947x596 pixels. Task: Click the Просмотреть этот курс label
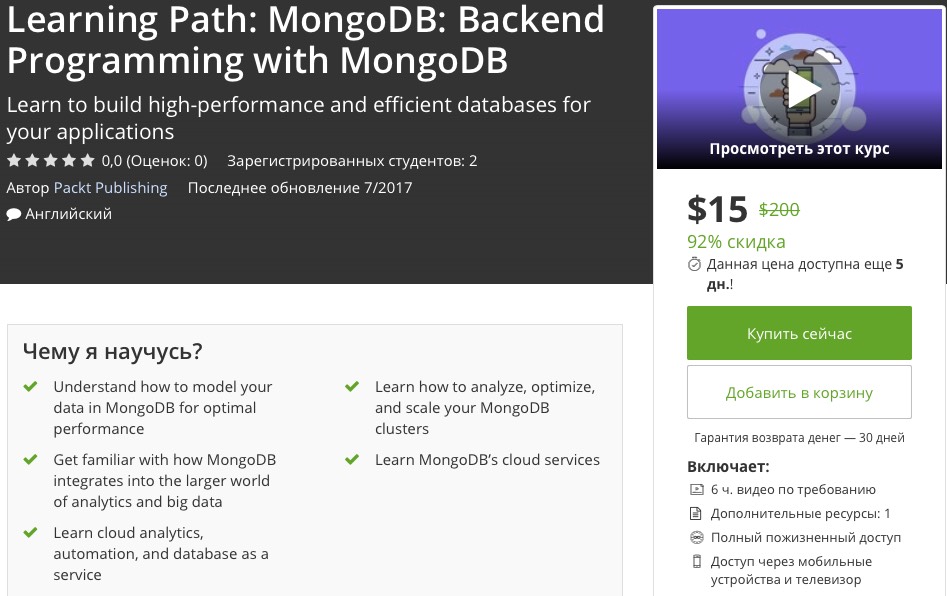799,149
